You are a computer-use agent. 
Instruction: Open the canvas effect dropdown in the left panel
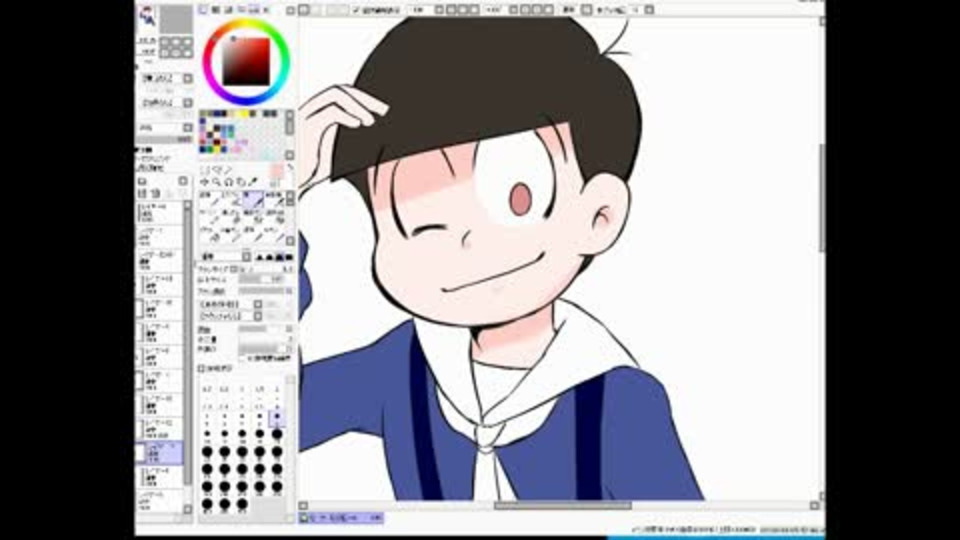(x=188, y=103)
